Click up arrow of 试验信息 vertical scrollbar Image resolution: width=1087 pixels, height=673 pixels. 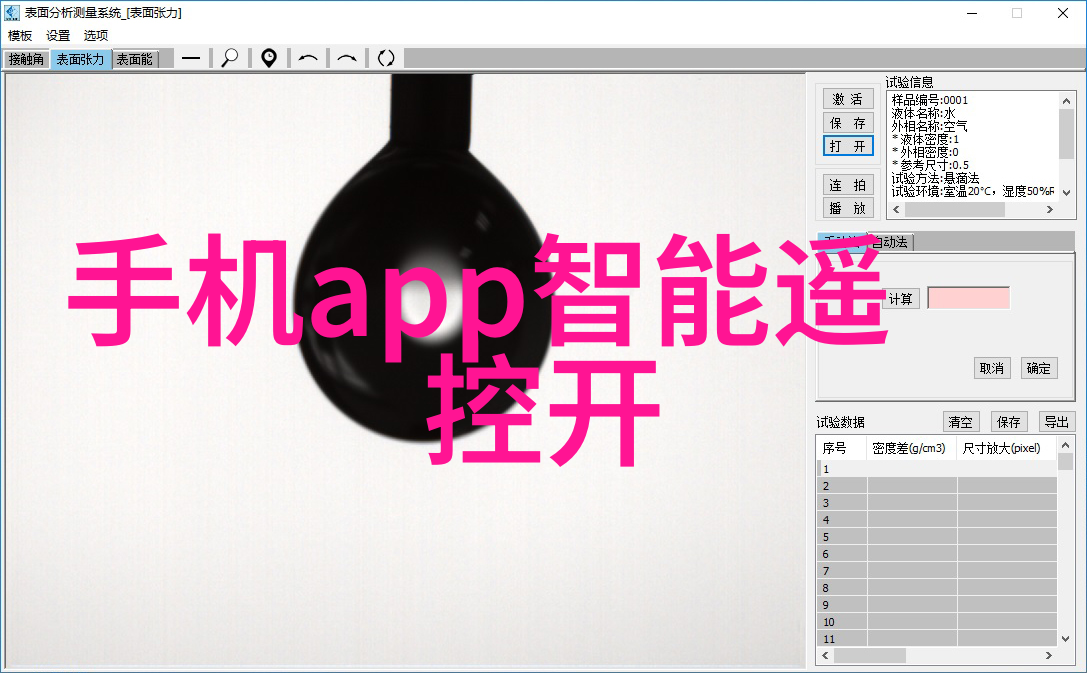1067,101
